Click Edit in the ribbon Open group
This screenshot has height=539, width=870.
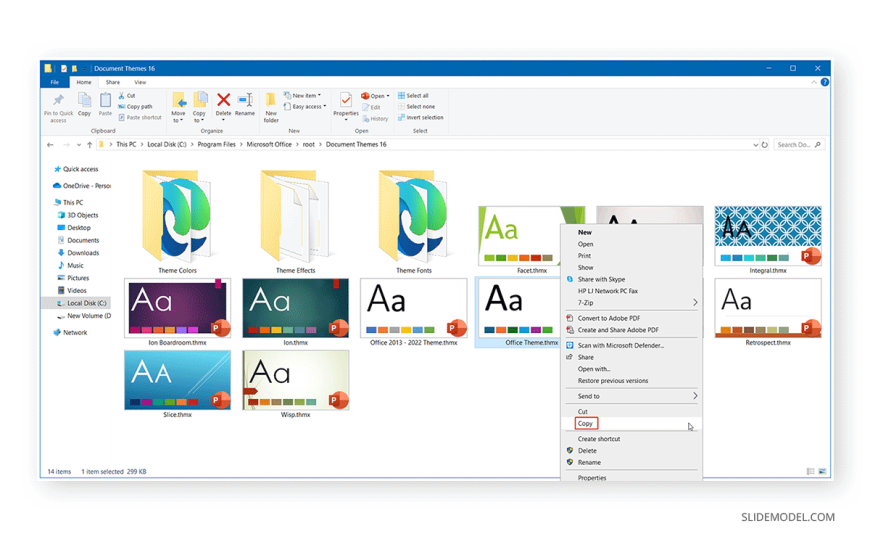[371, 107]
